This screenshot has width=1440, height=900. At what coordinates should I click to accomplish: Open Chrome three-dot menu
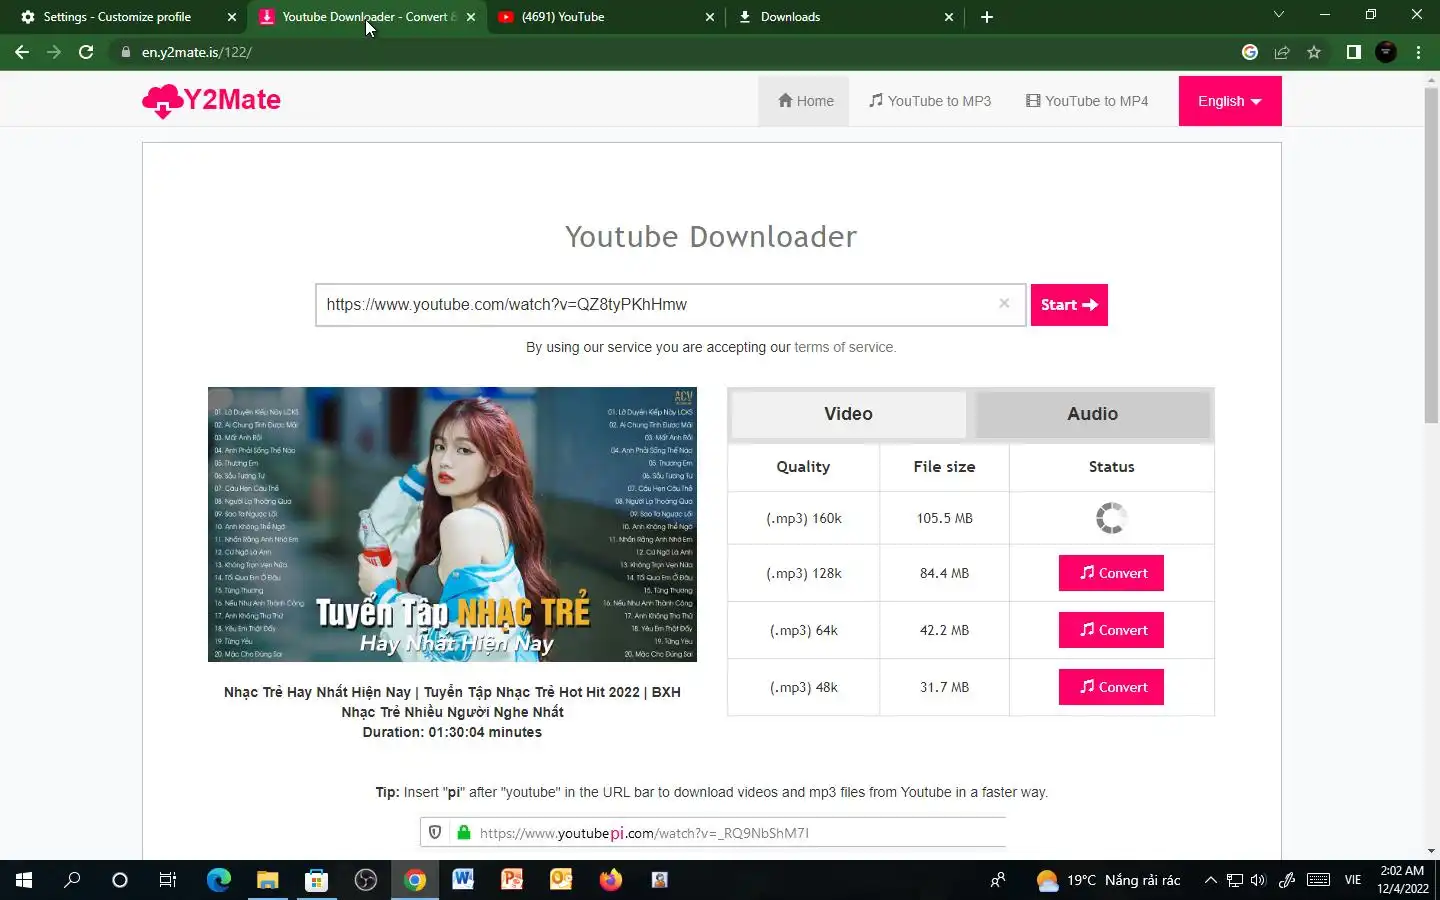pyautogui.click(x=1418, y=52)
